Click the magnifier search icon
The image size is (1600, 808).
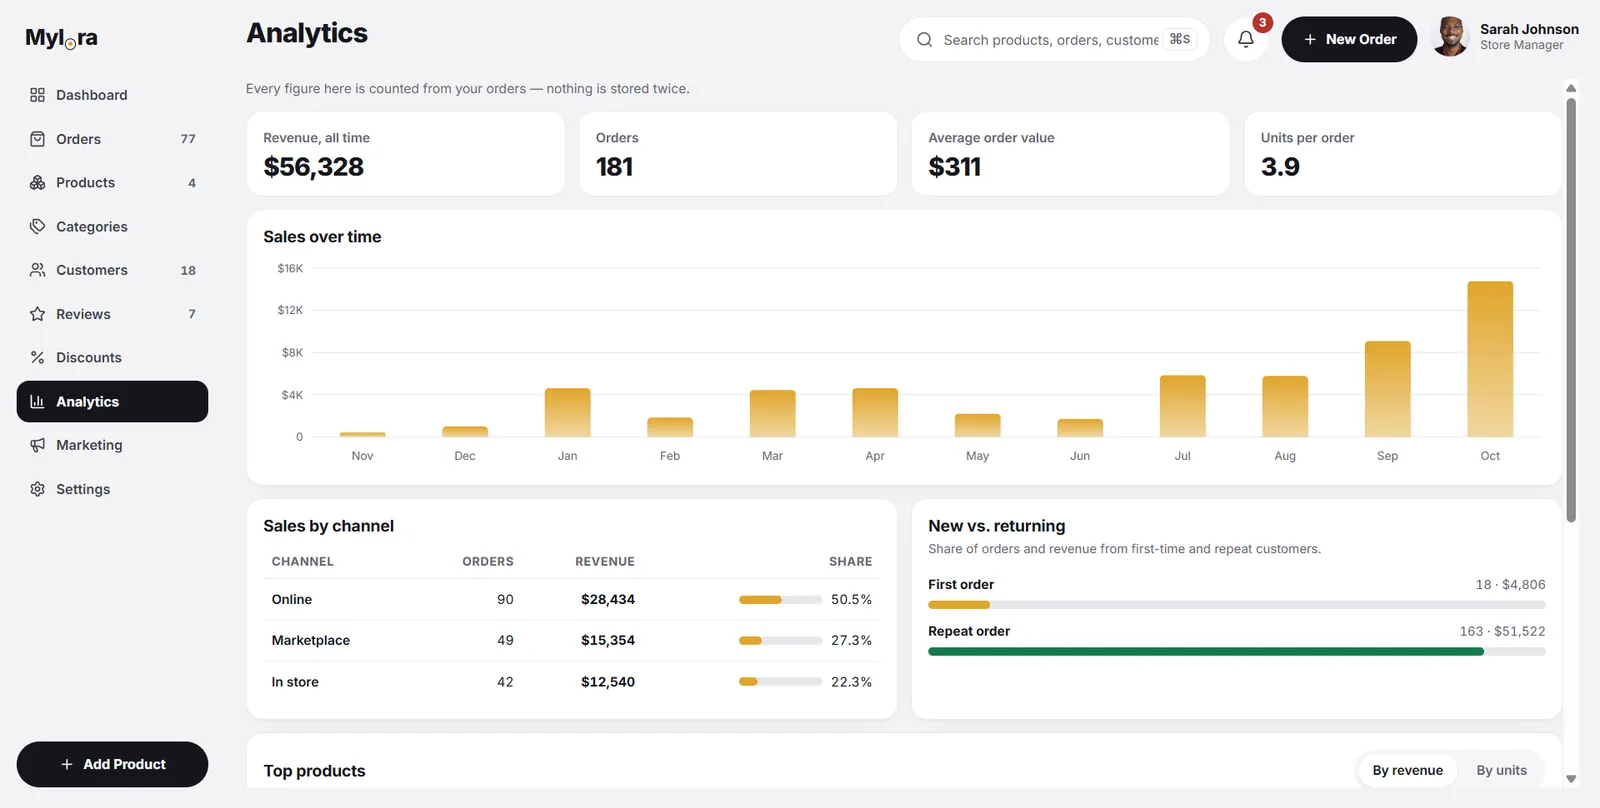[x=925, y=40]
